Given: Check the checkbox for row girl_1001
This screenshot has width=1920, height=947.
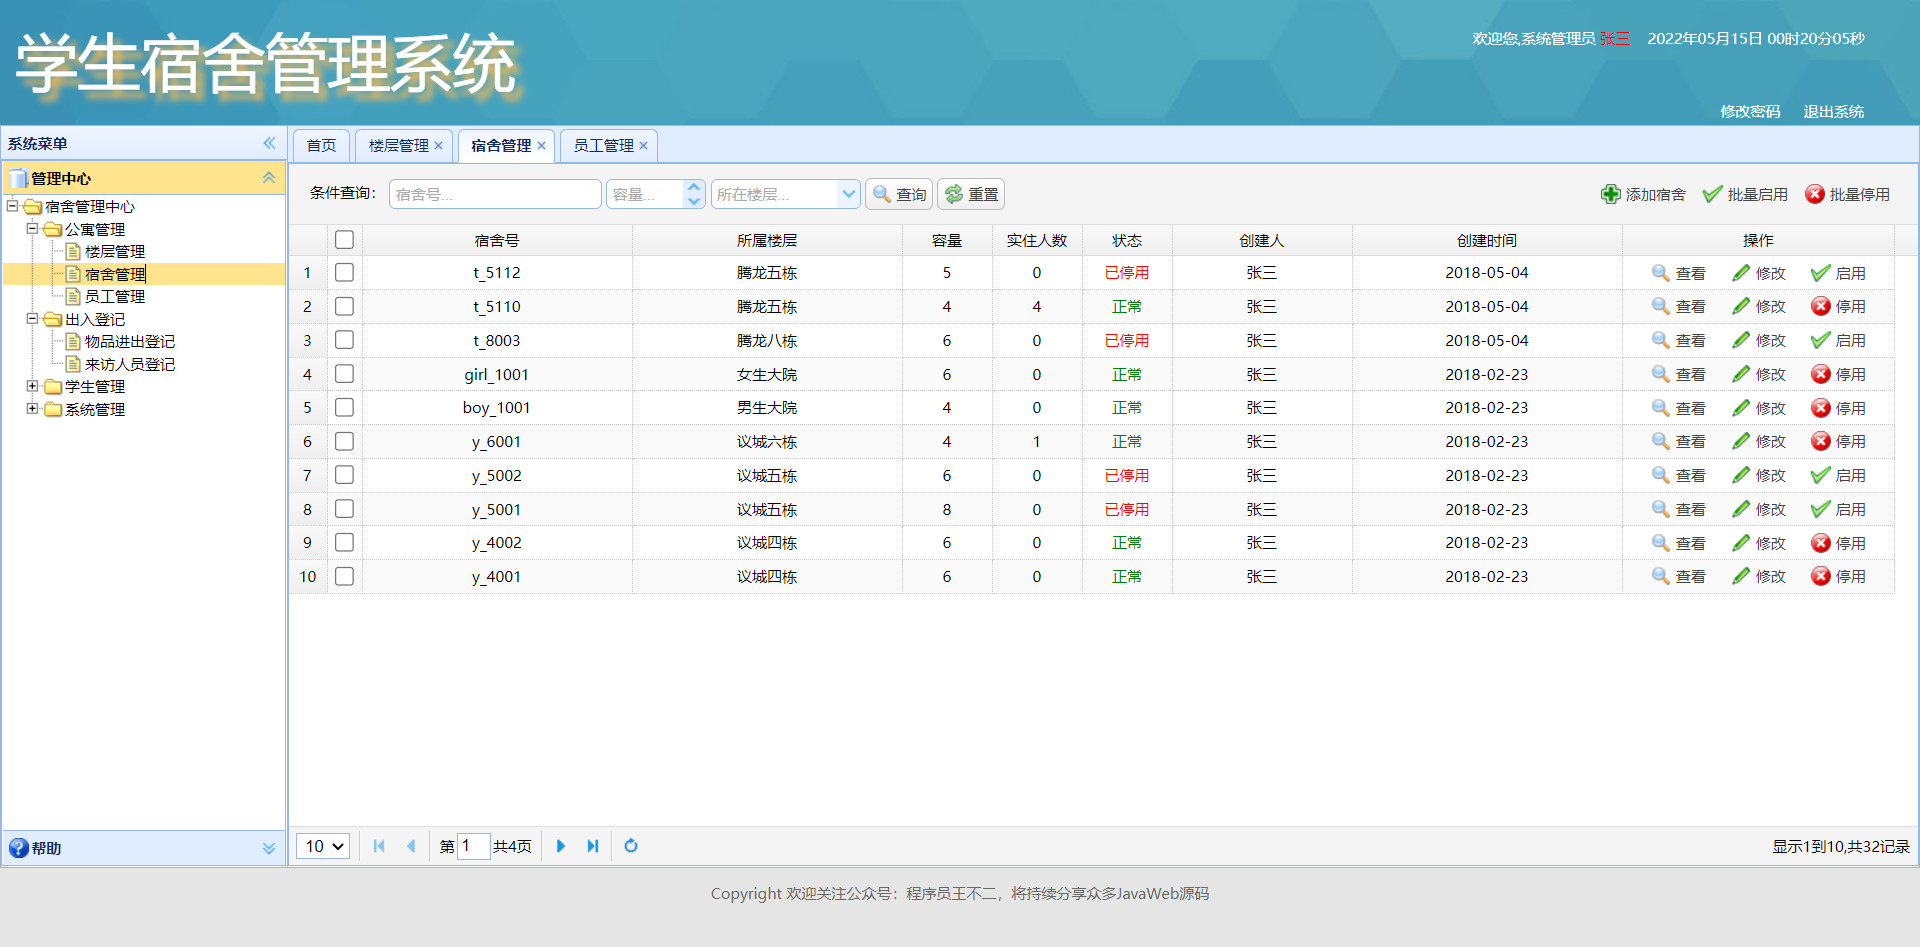Looking at the screenshot, I should point(344,373).
